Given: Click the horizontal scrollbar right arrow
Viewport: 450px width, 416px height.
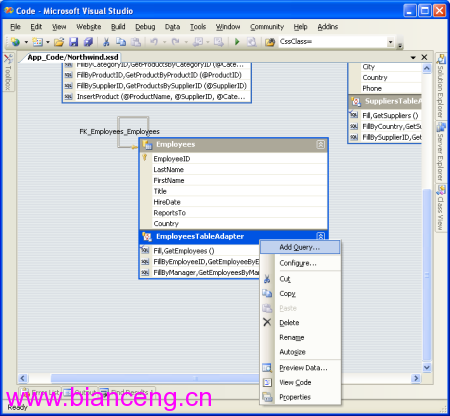Looking at the screenshot, I should click(416, 378).
